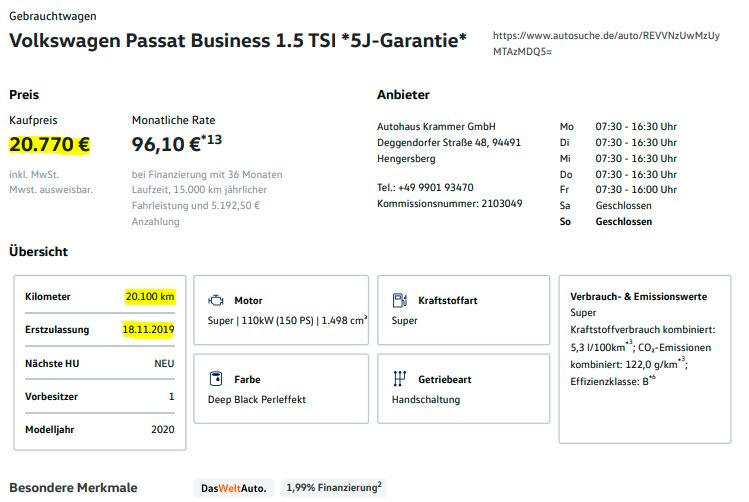
Task: Click the dealer address Deggendorfer Straße 48
Action: (449, 150)
